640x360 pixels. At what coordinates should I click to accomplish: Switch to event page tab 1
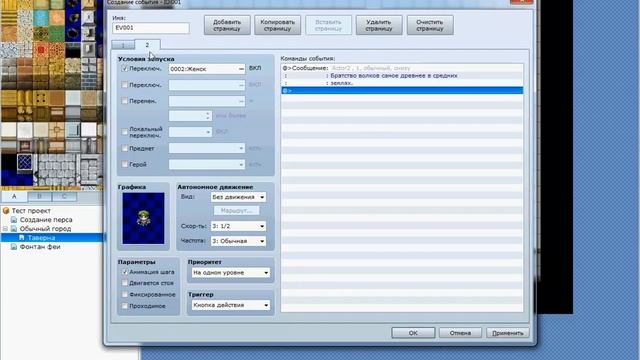click(x=123, y=45)
